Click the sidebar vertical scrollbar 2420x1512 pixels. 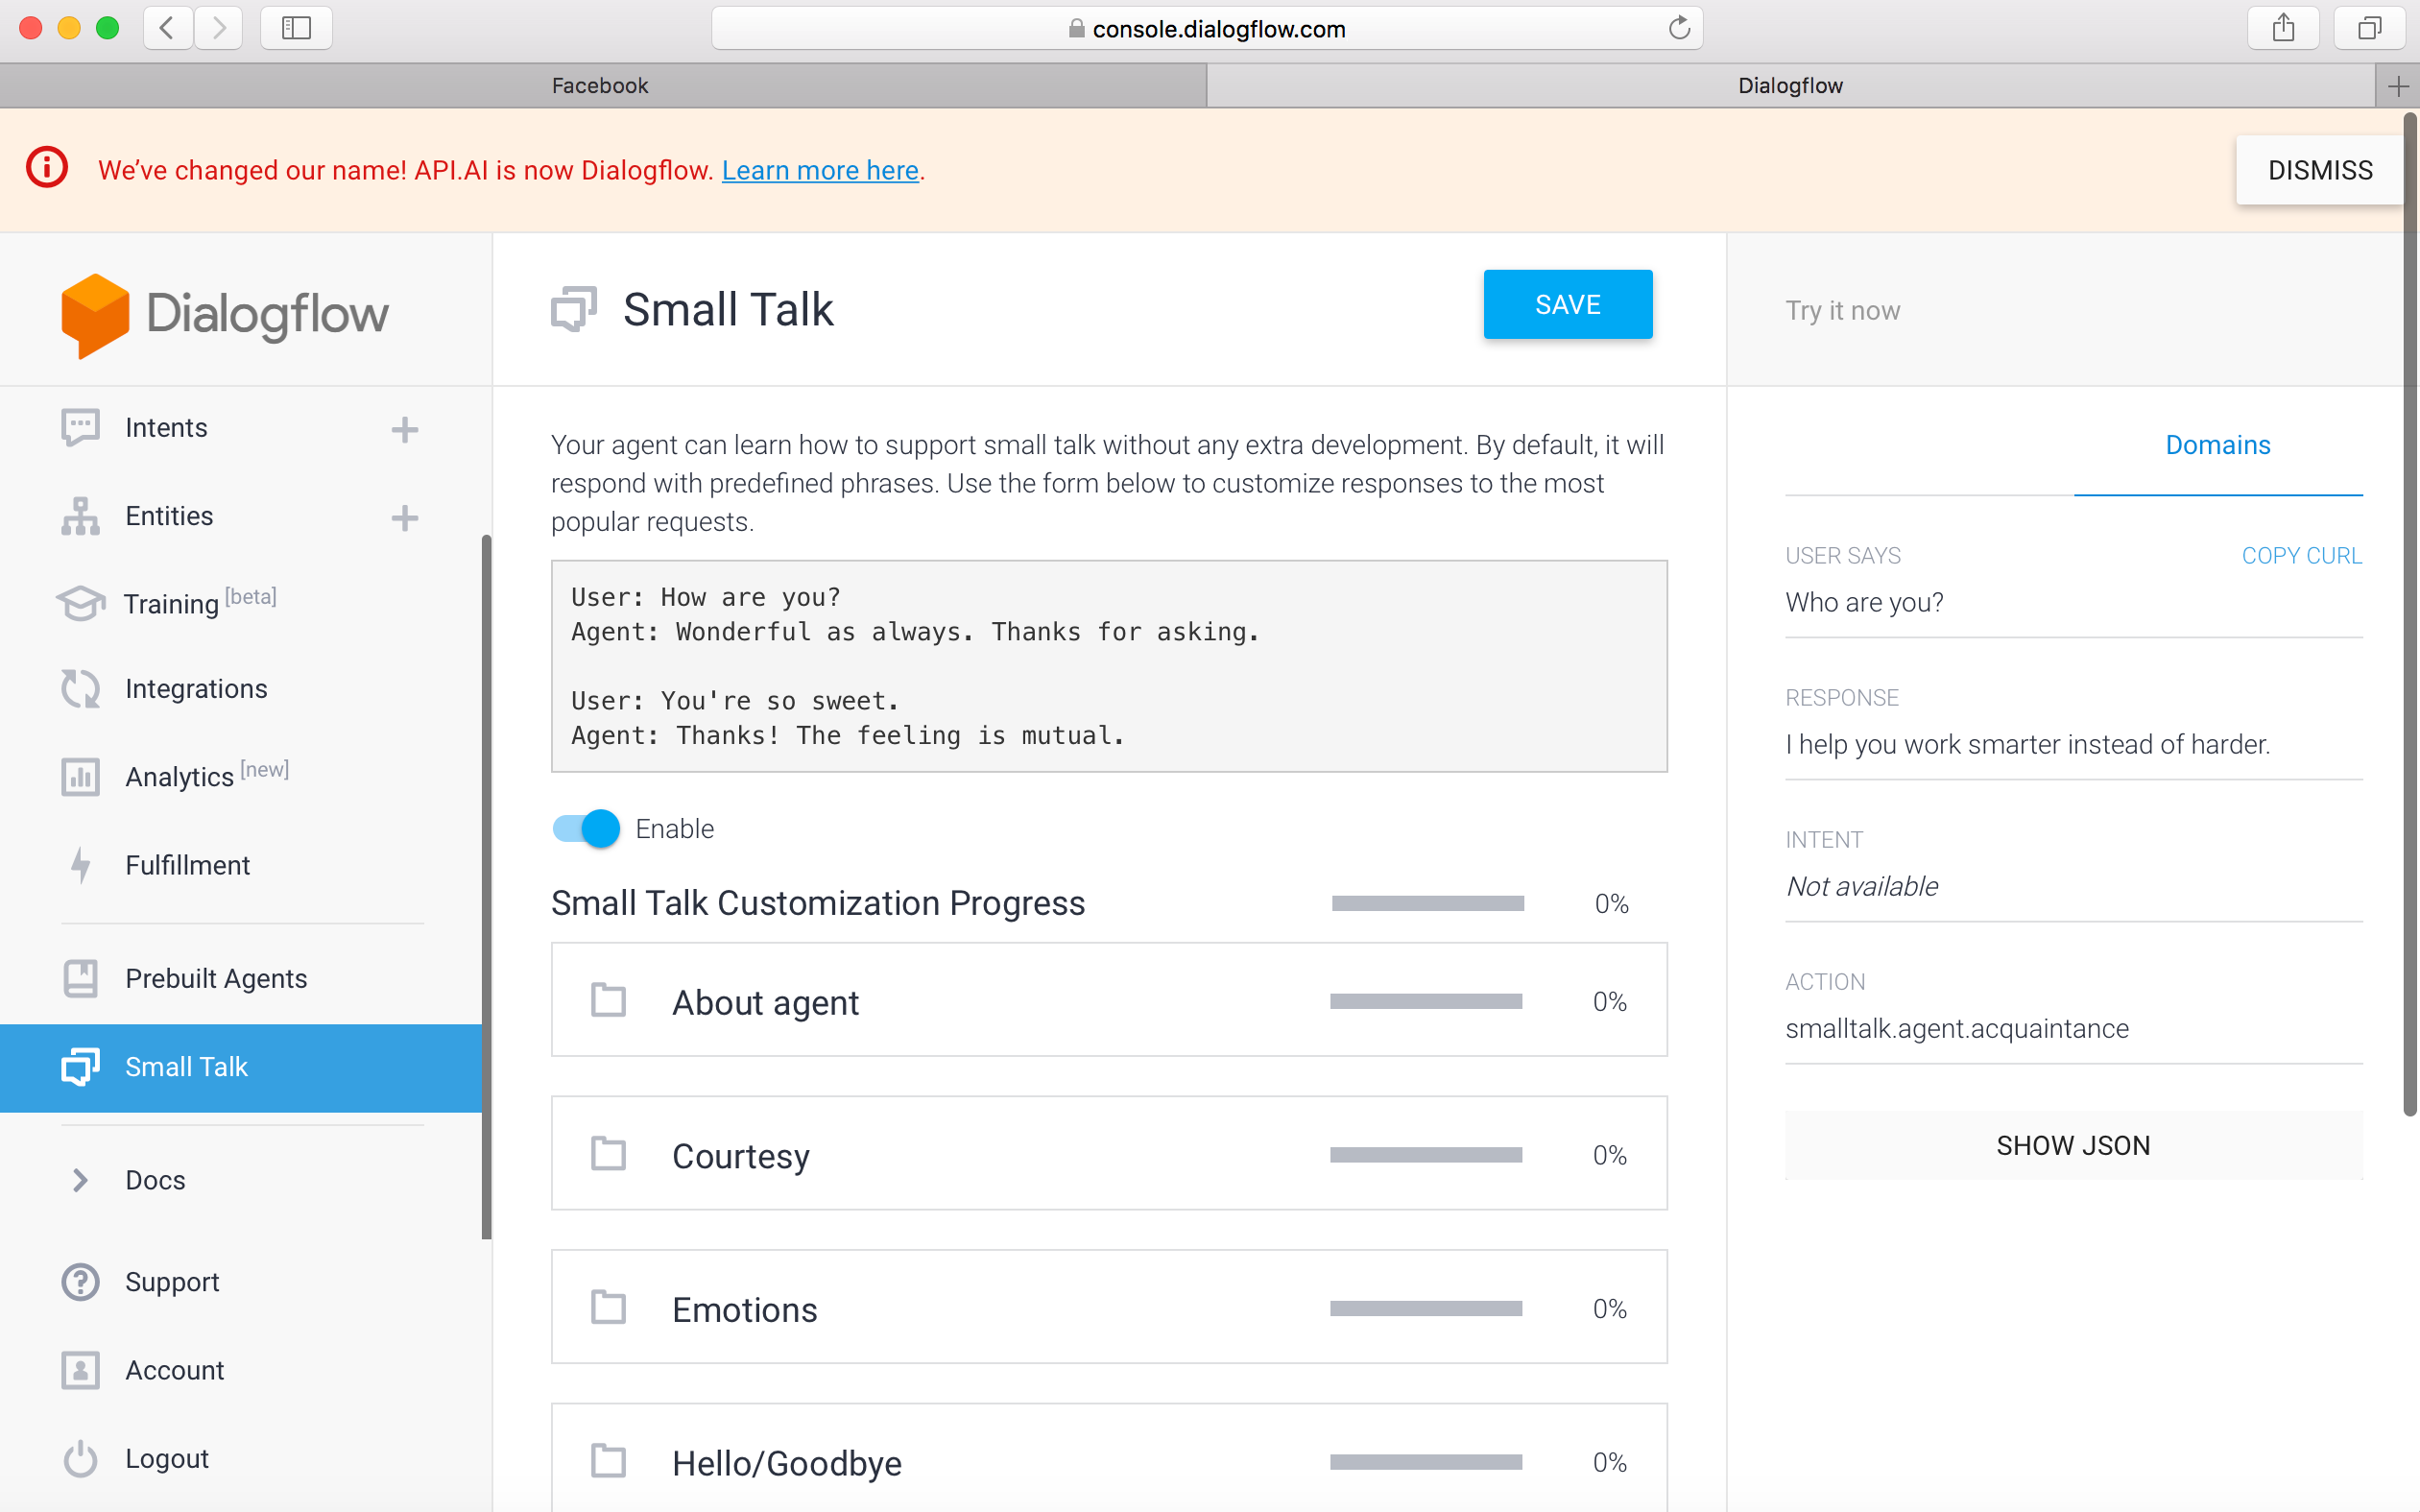click(487, 887)
